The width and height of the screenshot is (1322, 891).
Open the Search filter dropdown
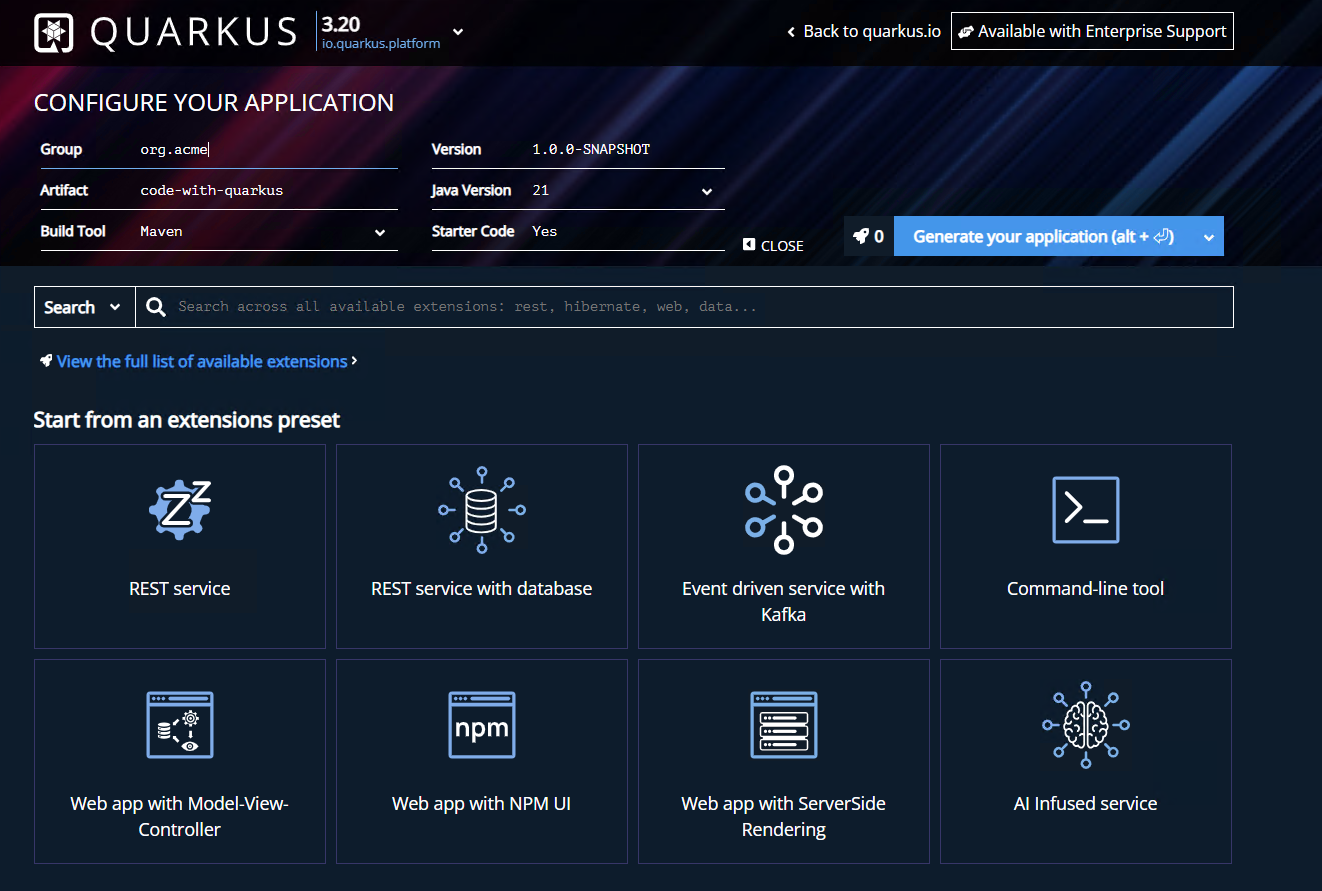click(84, 307)
